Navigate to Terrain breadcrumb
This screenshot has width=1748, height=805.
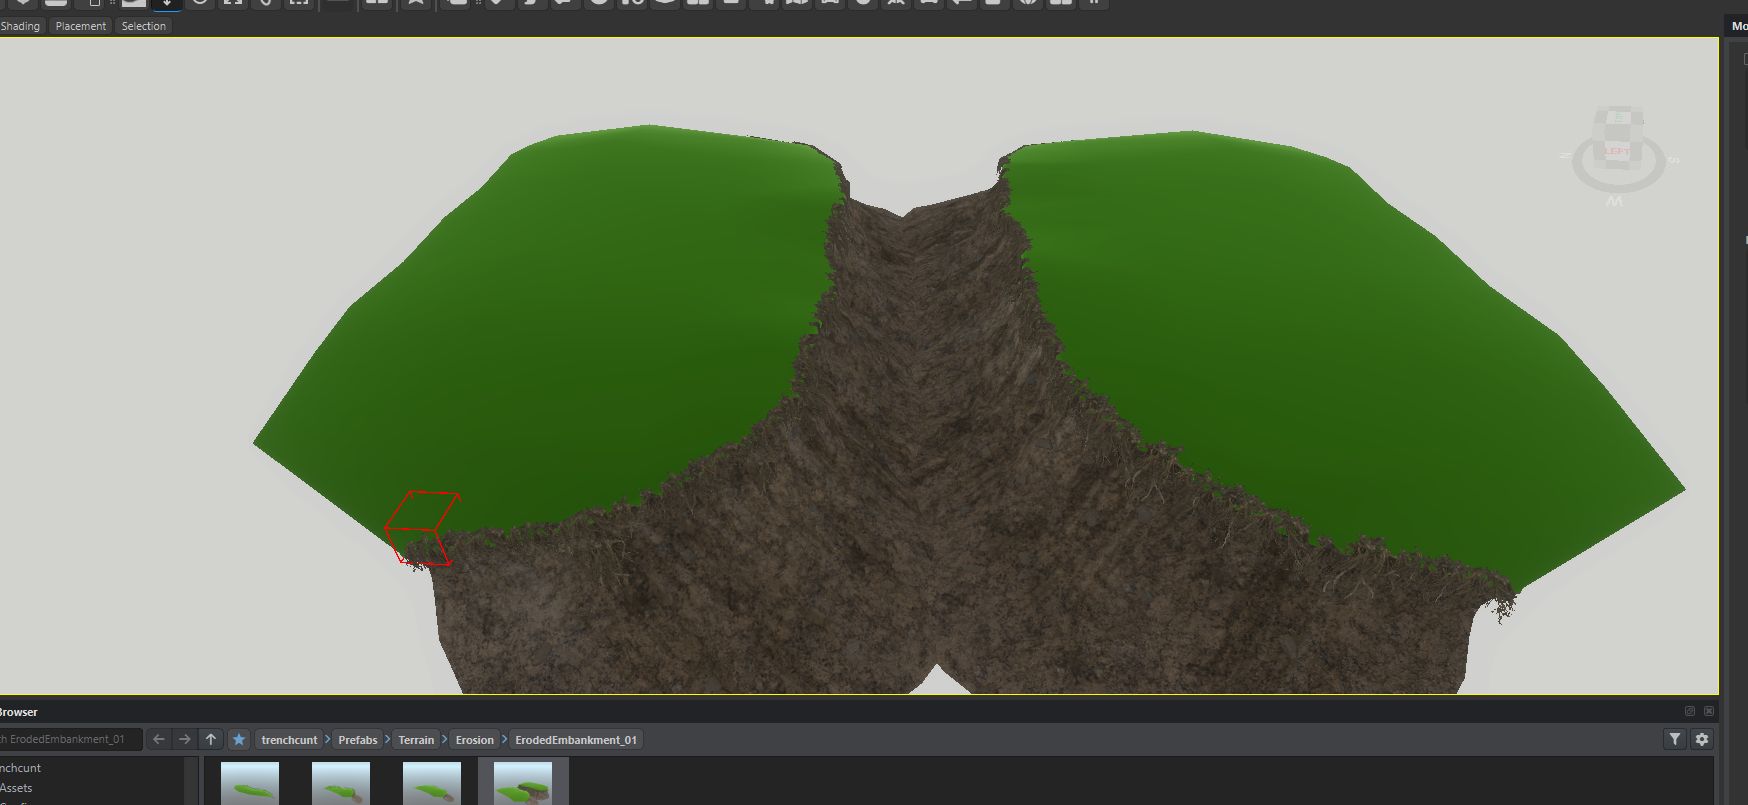pyautogui.click(x=416, y=740)
